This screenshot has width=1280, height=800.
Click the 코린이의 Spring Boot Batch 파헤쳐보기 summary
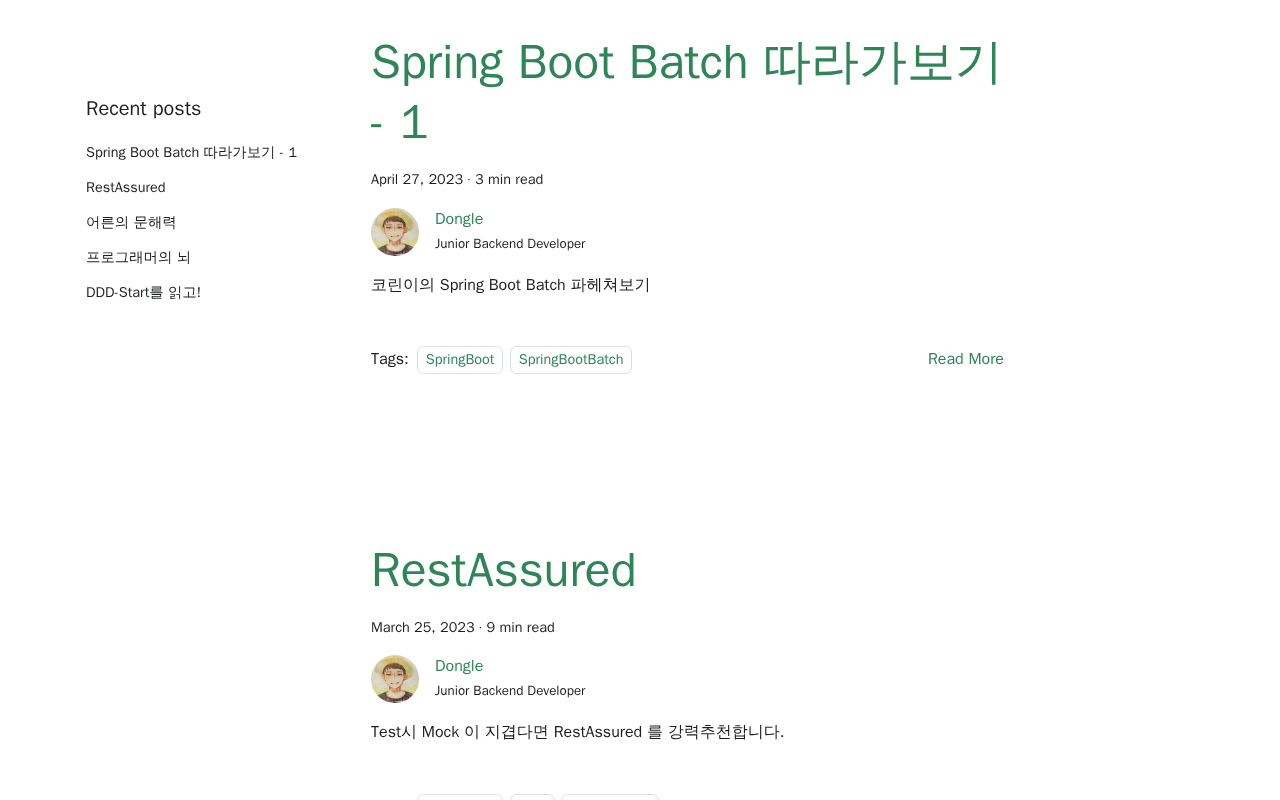(510, 285)
